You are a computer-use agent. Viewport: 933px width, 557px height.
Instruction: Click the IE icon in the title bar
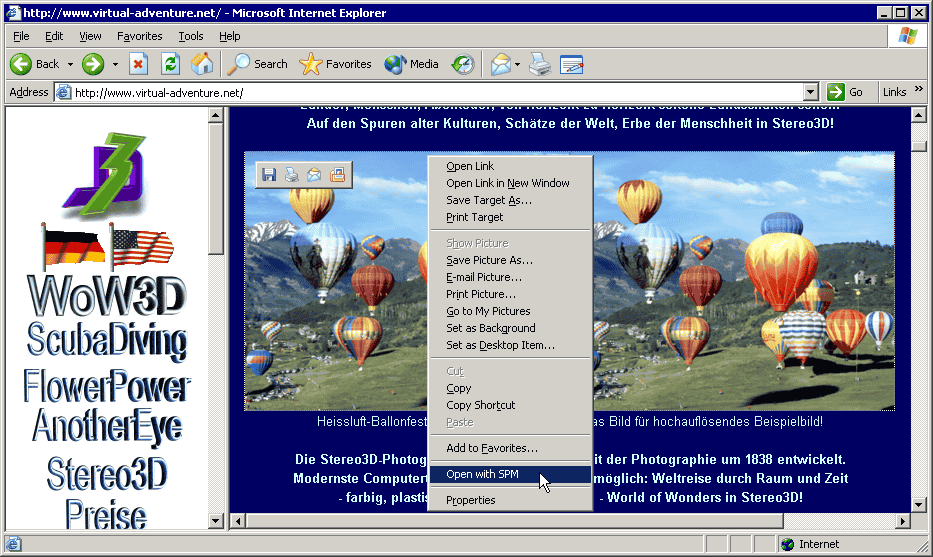click(x=13, y=12)
